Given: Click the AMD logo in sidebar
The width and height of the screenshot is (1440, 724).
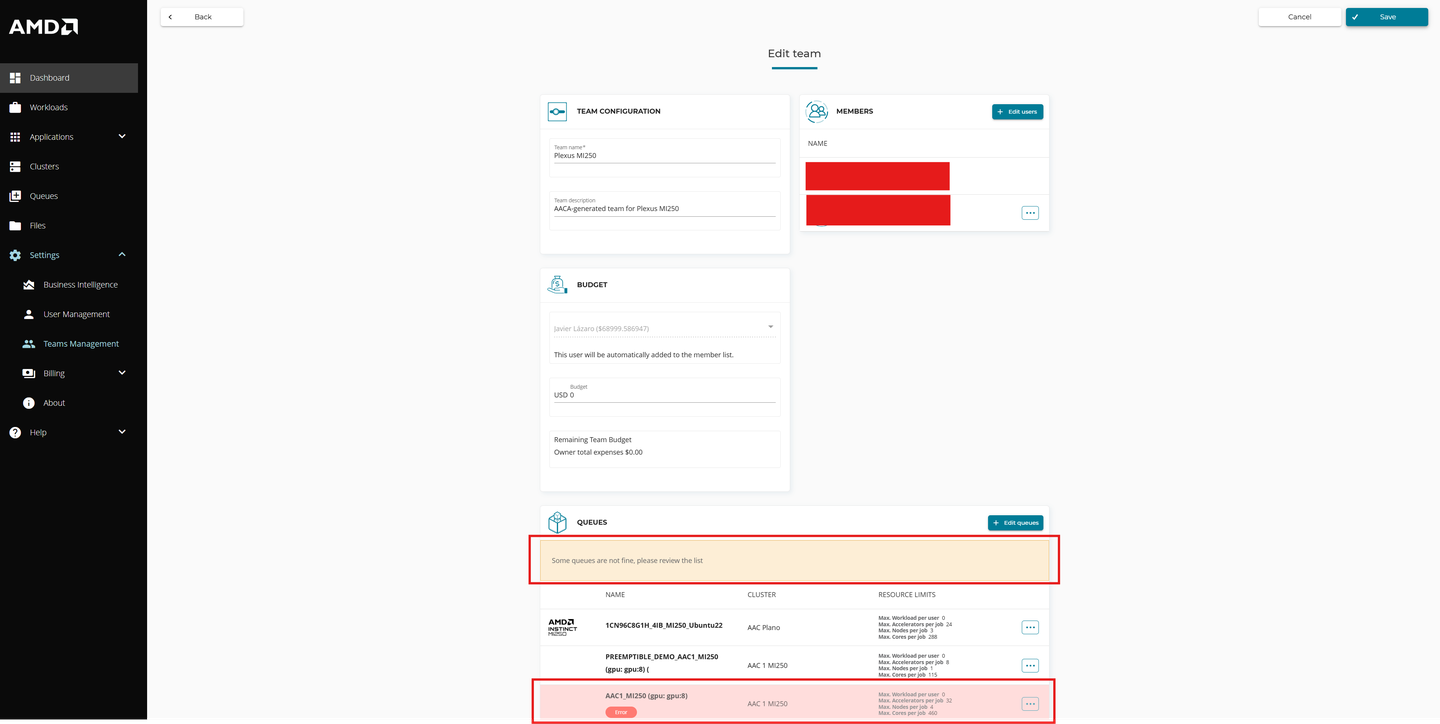Looking at the screenshot, I should coord(43,27).
